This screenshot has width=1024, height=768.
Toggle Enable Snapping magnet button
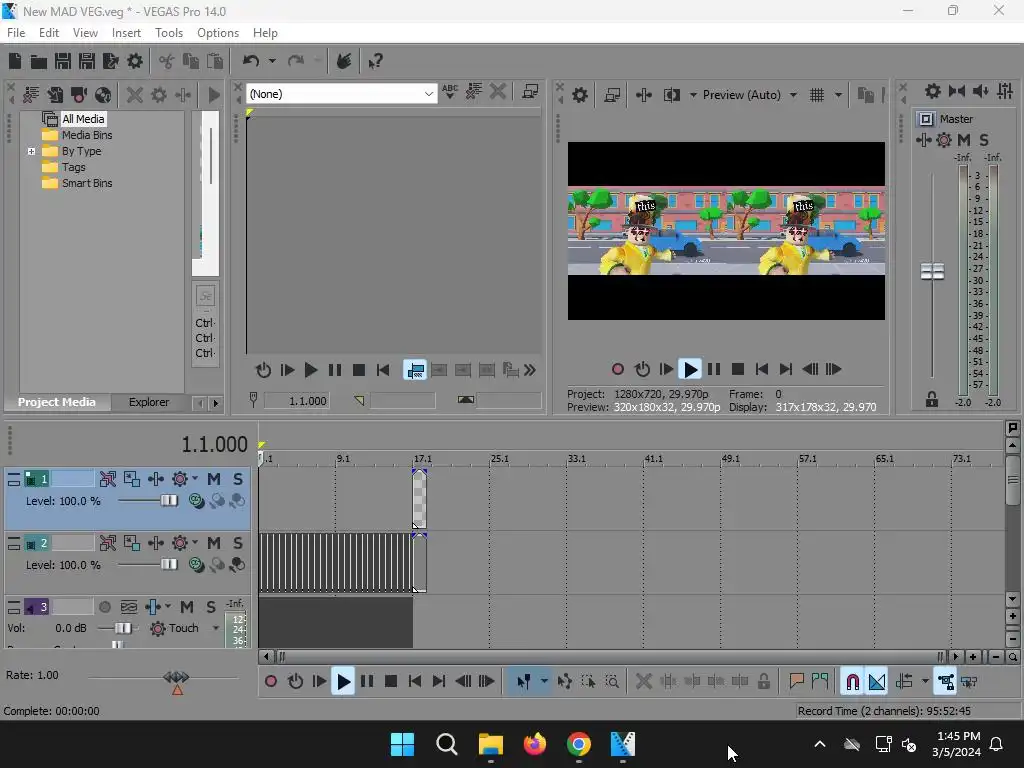pos(852,681)
